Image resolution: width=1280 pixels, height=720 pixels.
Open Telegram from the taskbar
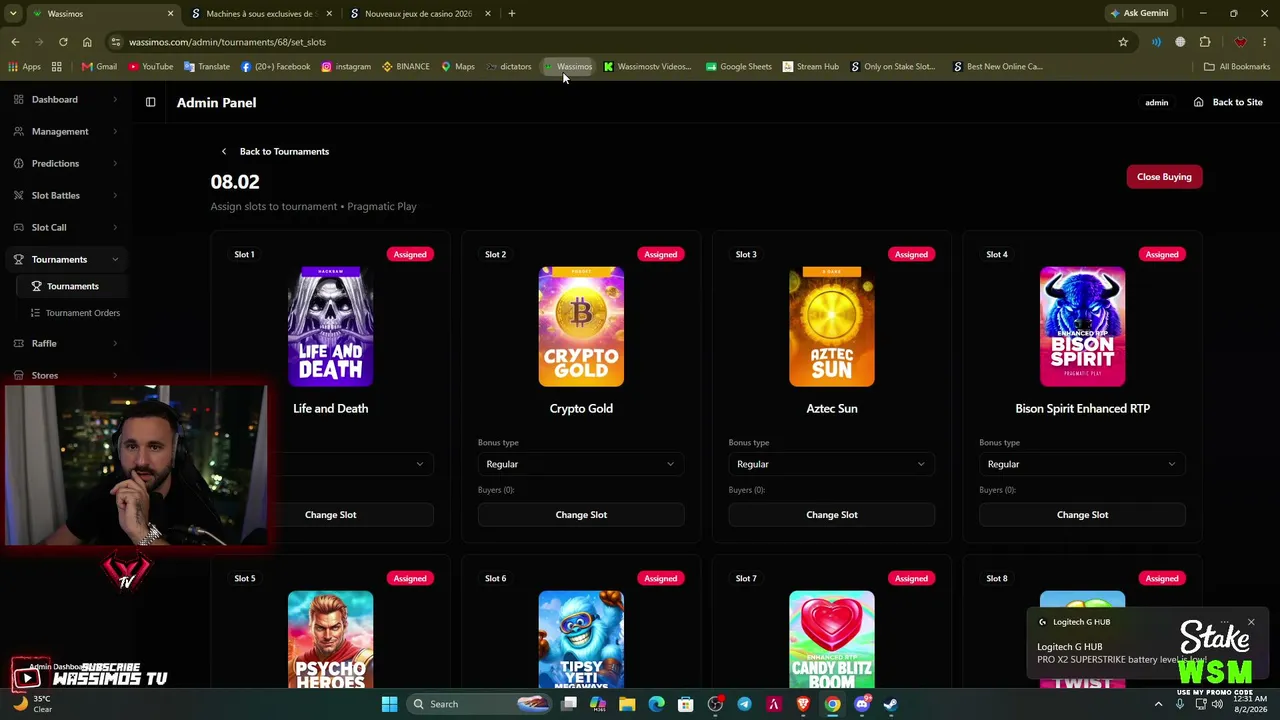coord(744,704)
